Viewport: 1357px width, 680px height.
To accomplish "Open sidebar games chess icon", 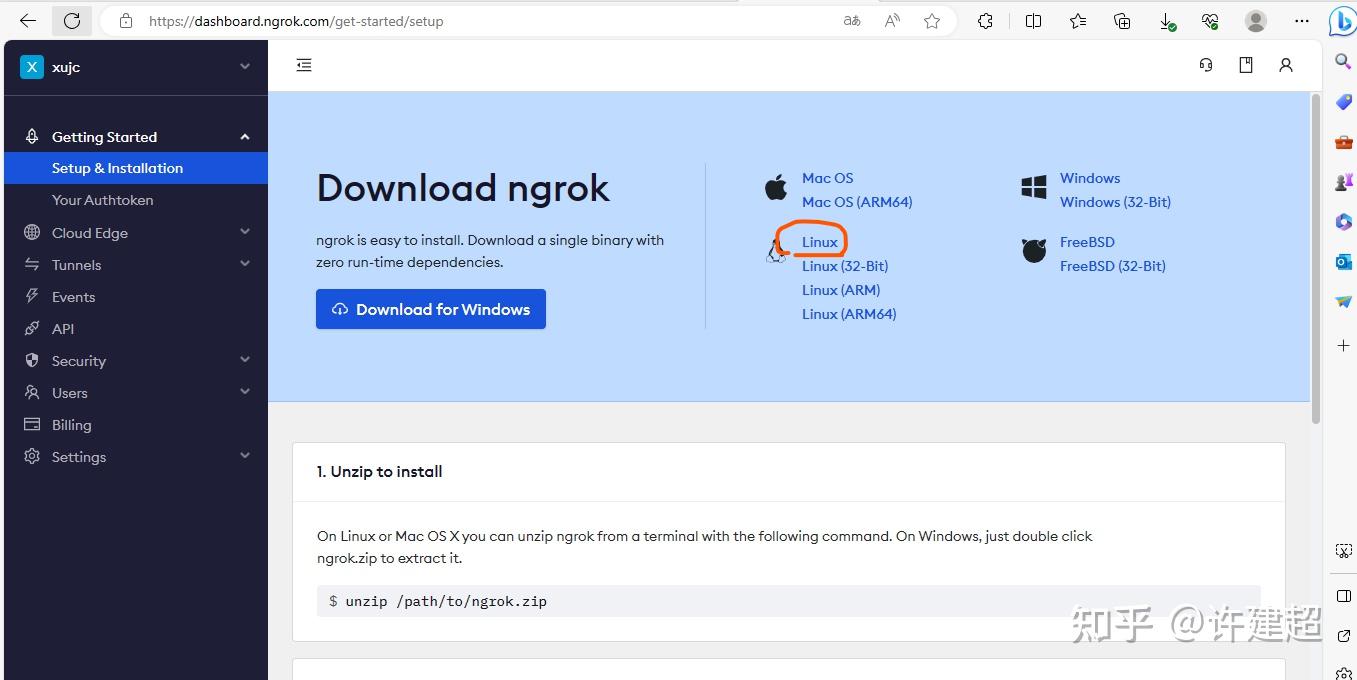I will (x=1343, y=182).
